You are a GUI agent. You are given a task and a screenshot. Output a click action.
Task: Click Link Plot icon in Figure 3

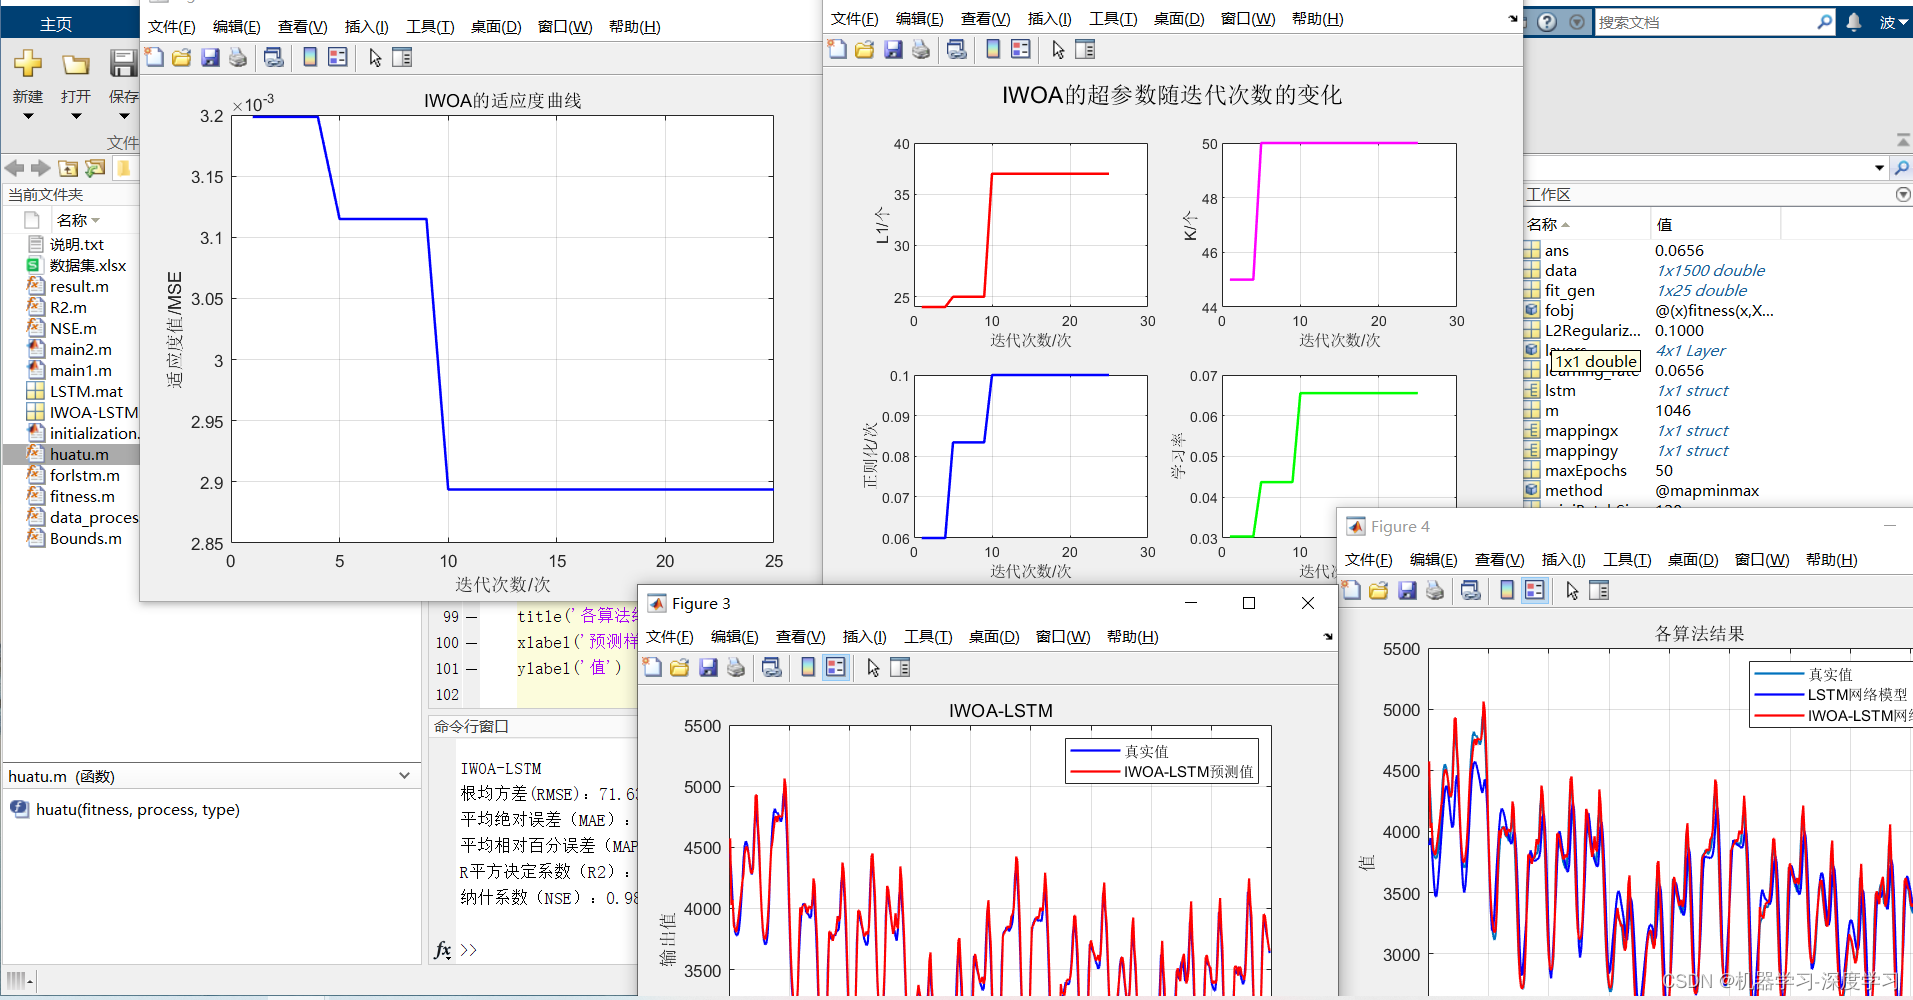pyautogui.click(x=772, y=667)
